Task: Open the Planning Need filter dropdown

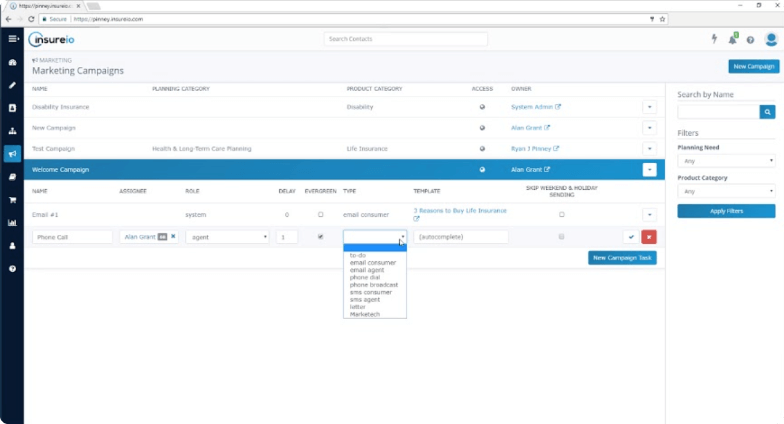Action: (726, 161)
